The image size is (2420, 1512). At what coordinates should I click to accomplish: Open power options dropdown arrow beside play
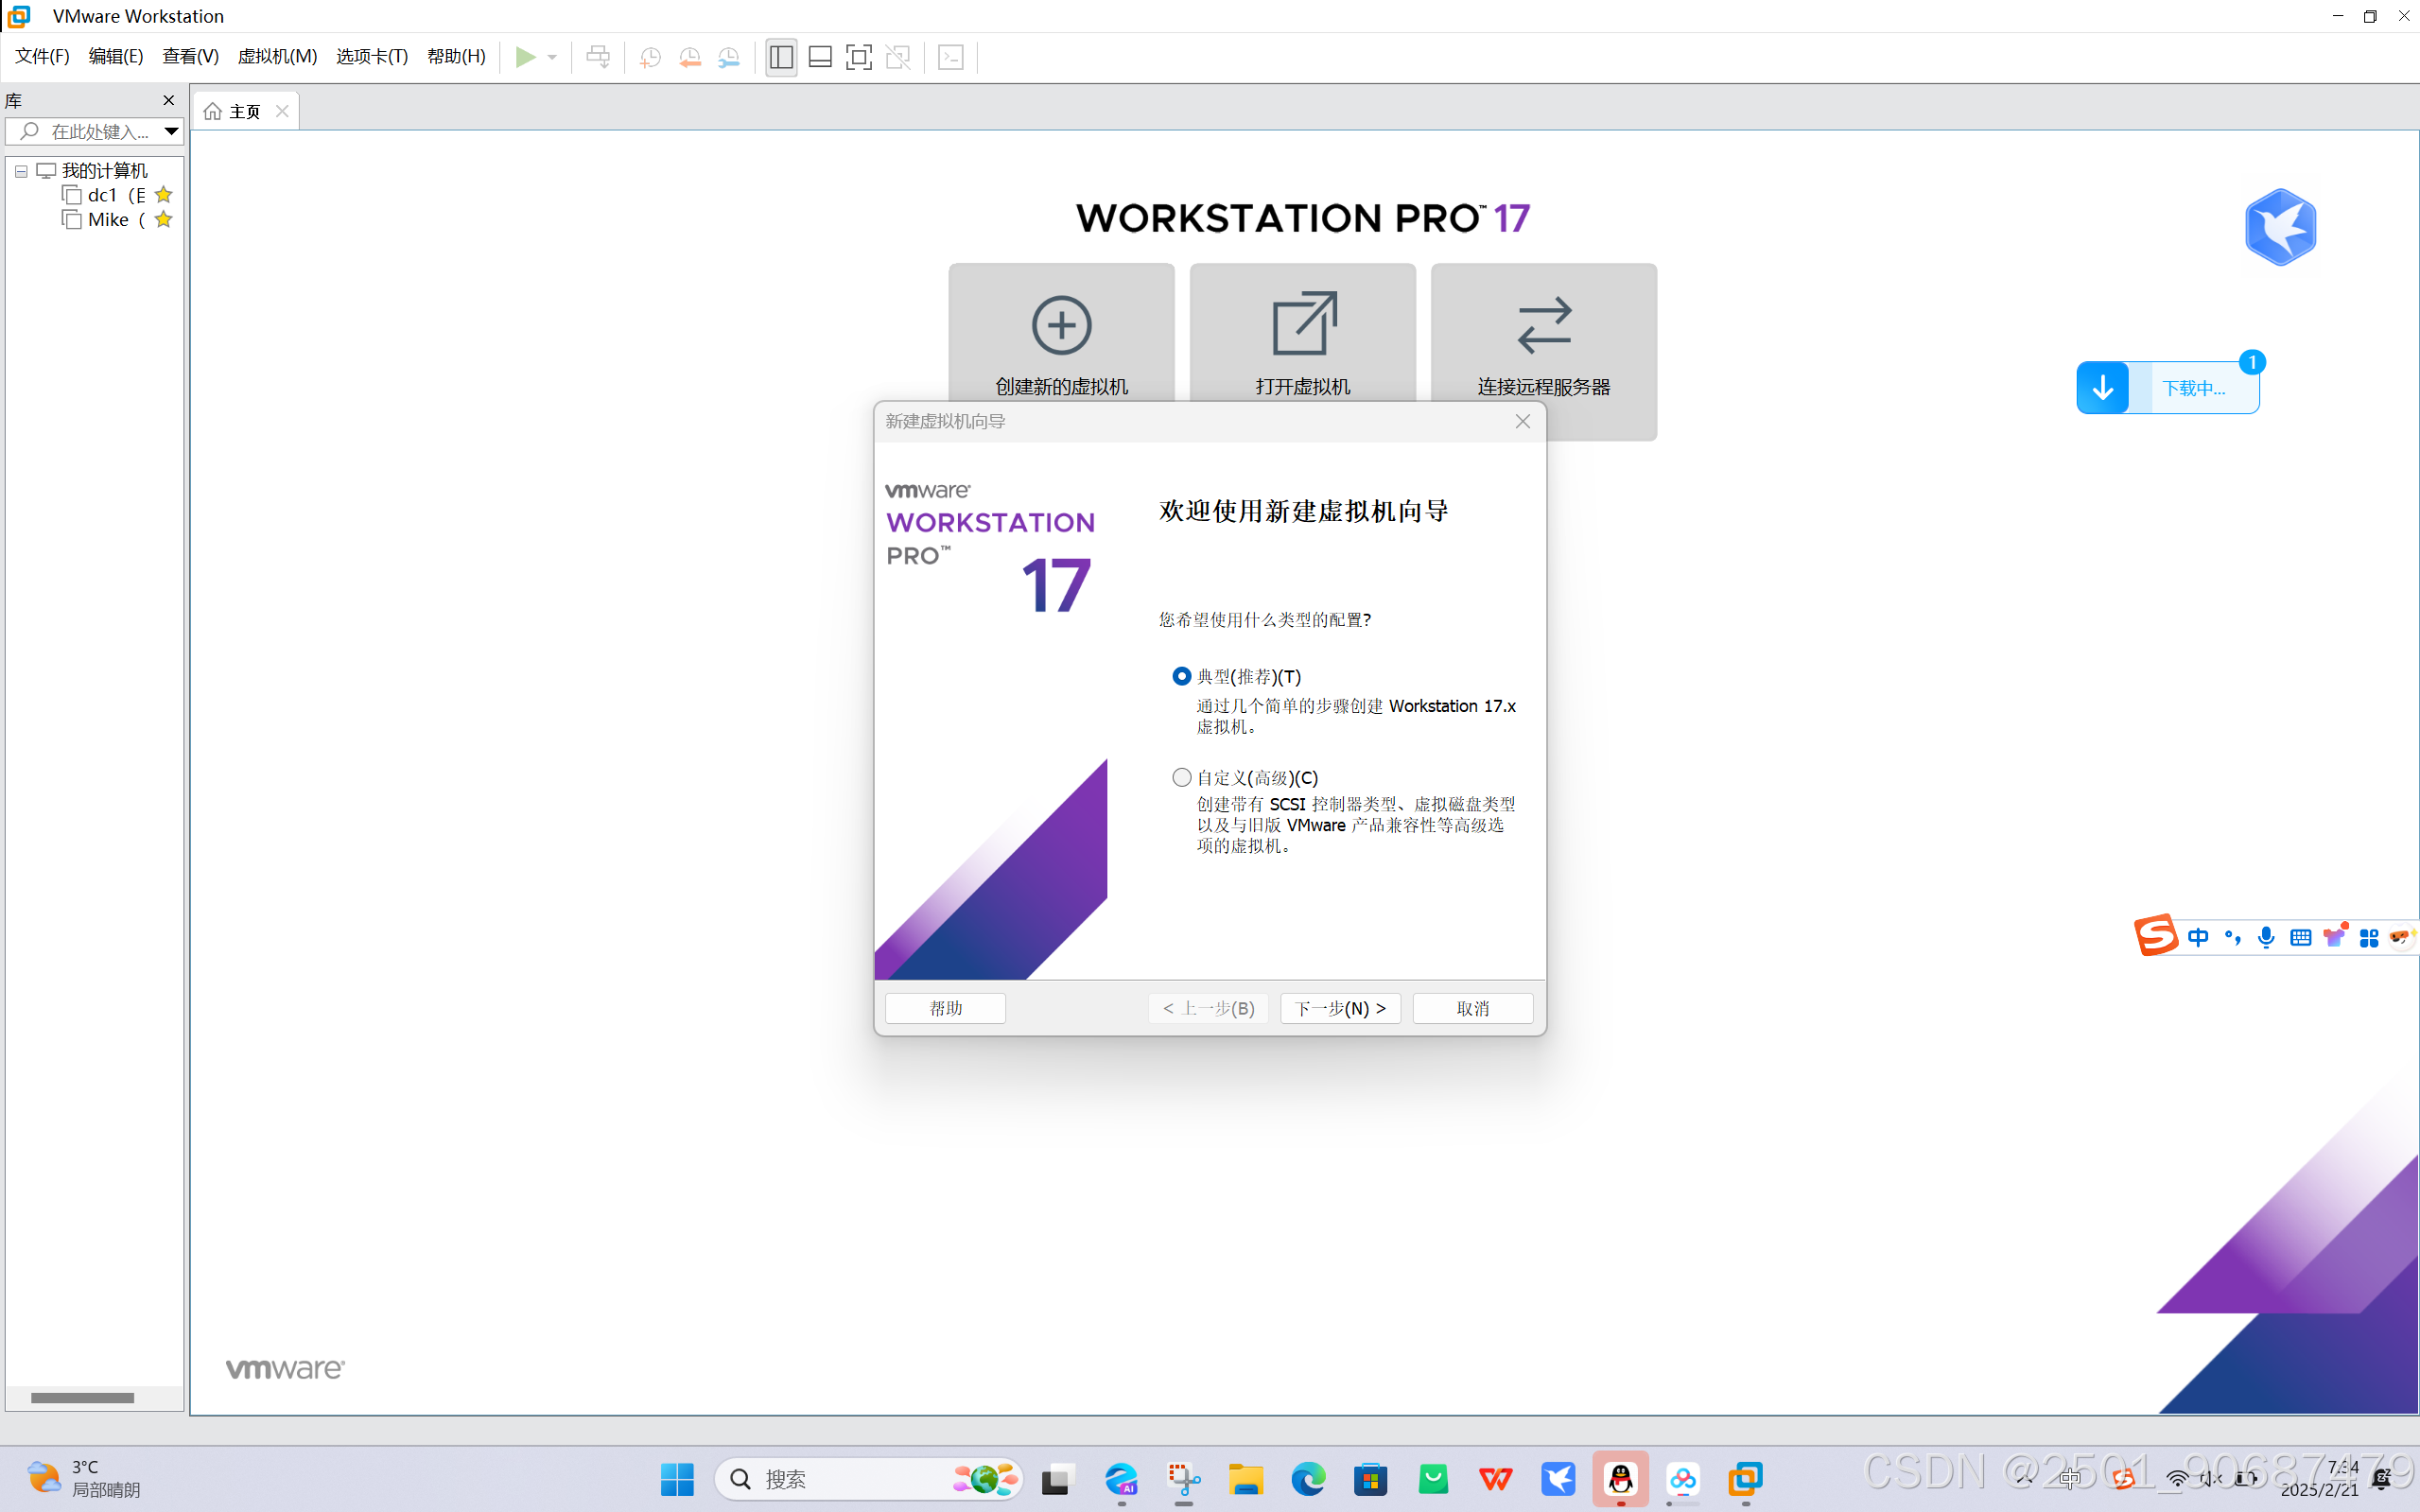pyautogui.click(x=552, y=57)
